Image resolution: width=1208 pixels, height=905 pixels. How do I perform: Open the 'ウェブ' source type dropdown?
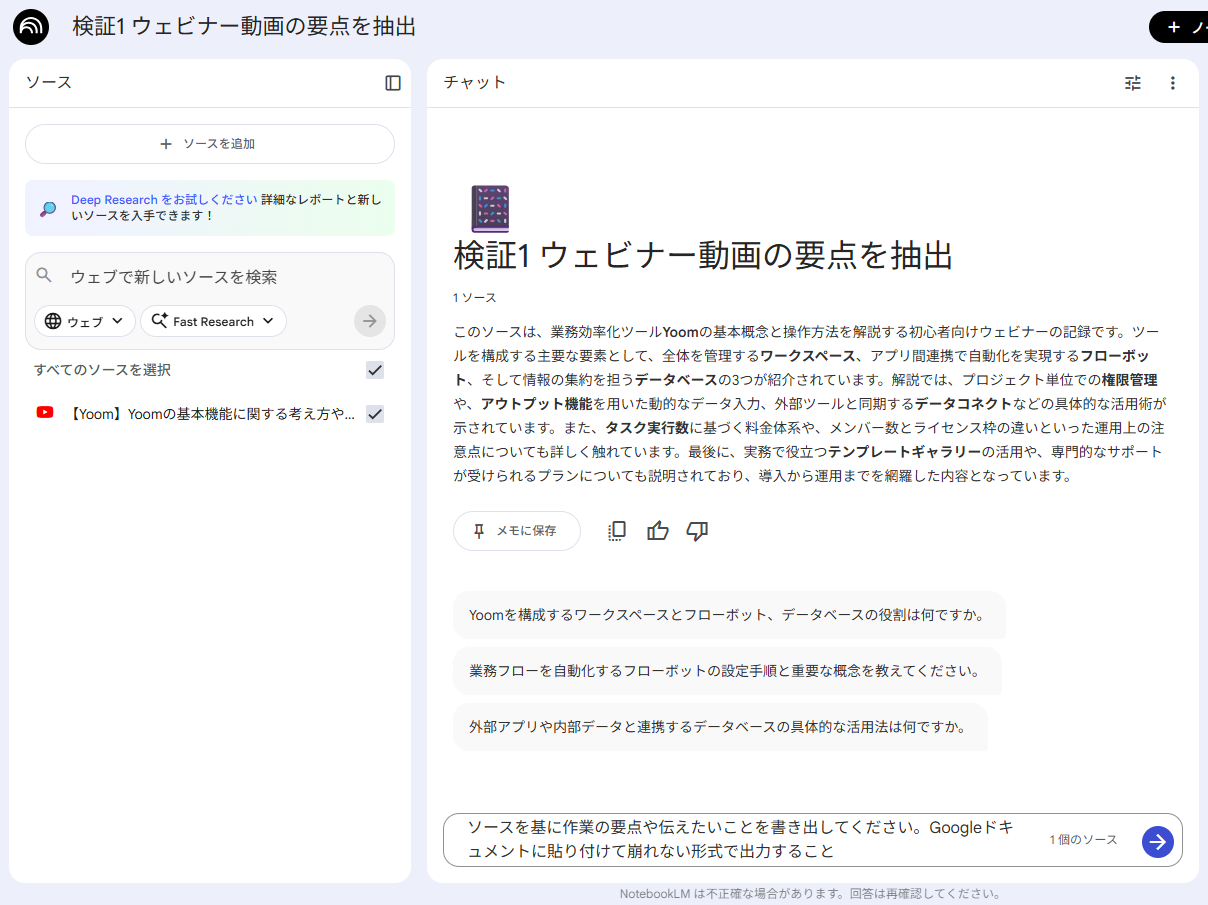(x=85, y=321)
